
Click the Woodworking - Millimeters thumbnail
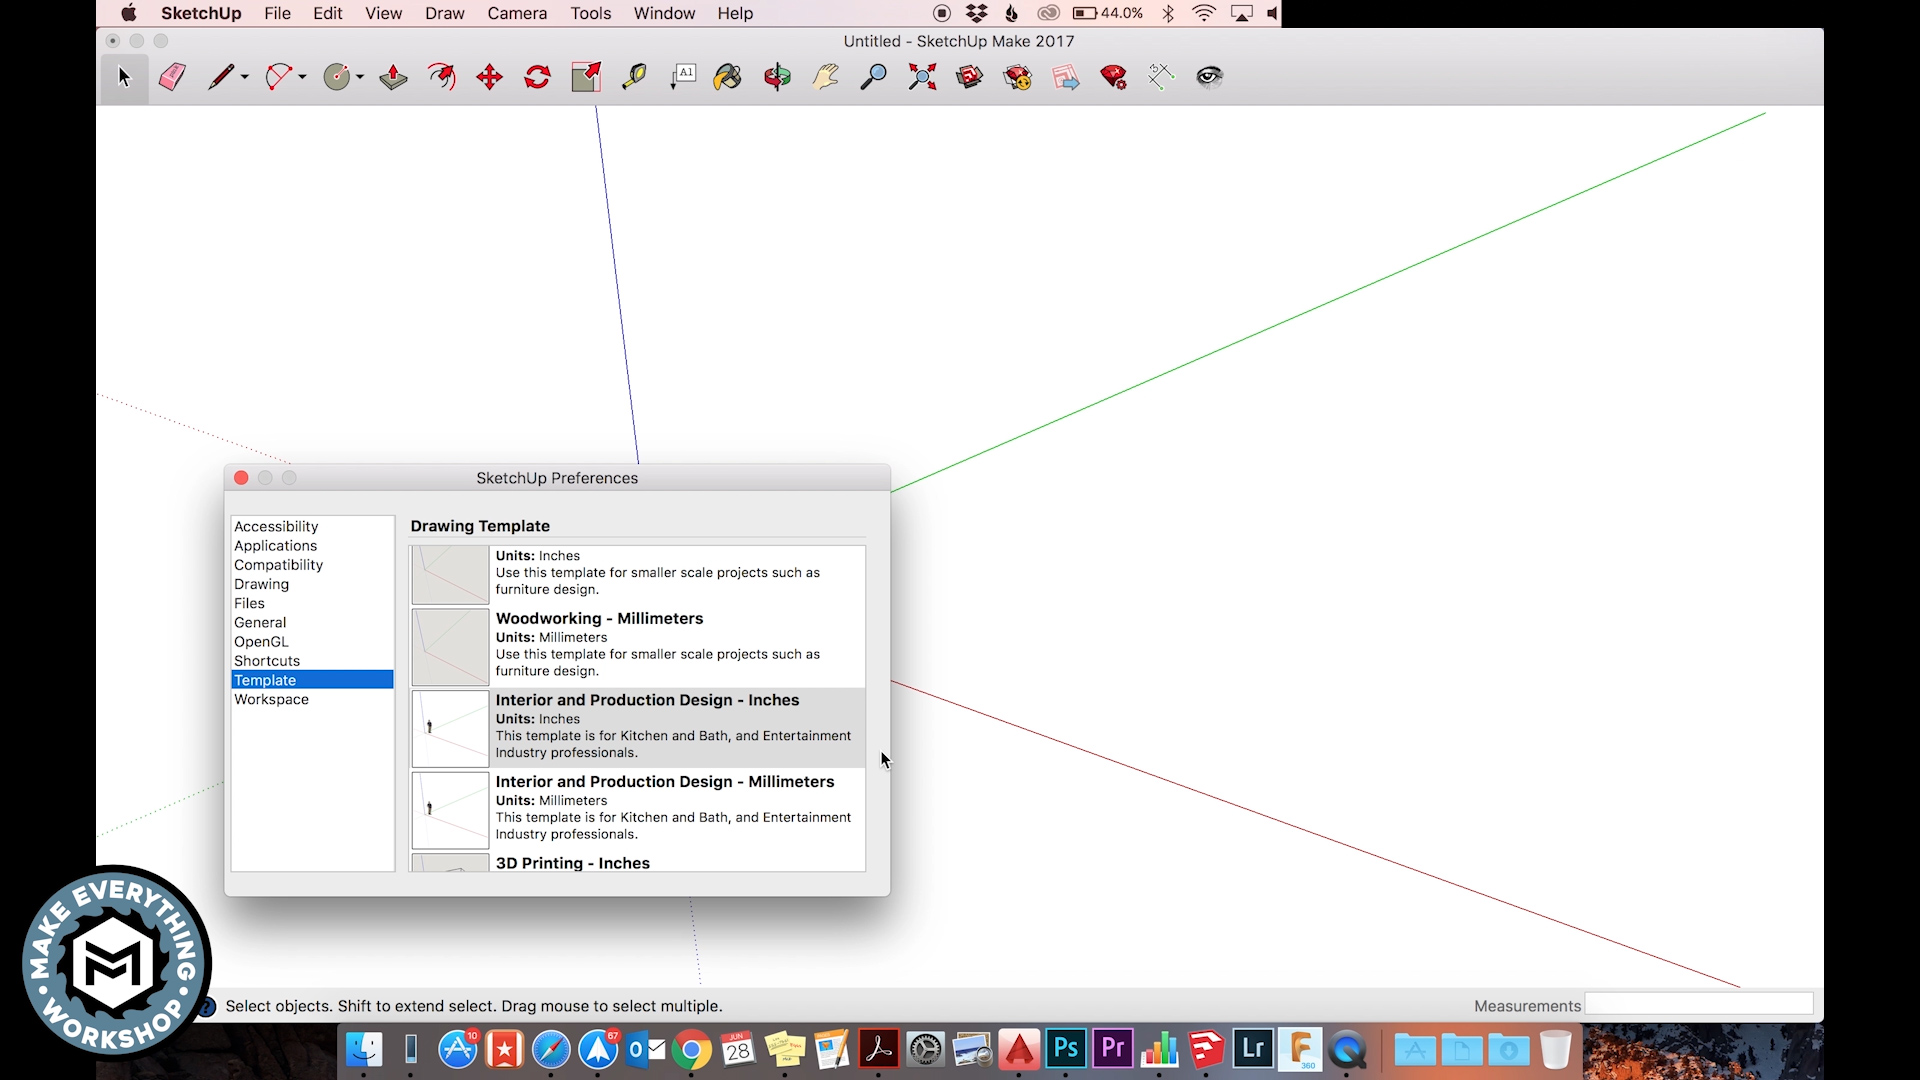click(450, 647)
